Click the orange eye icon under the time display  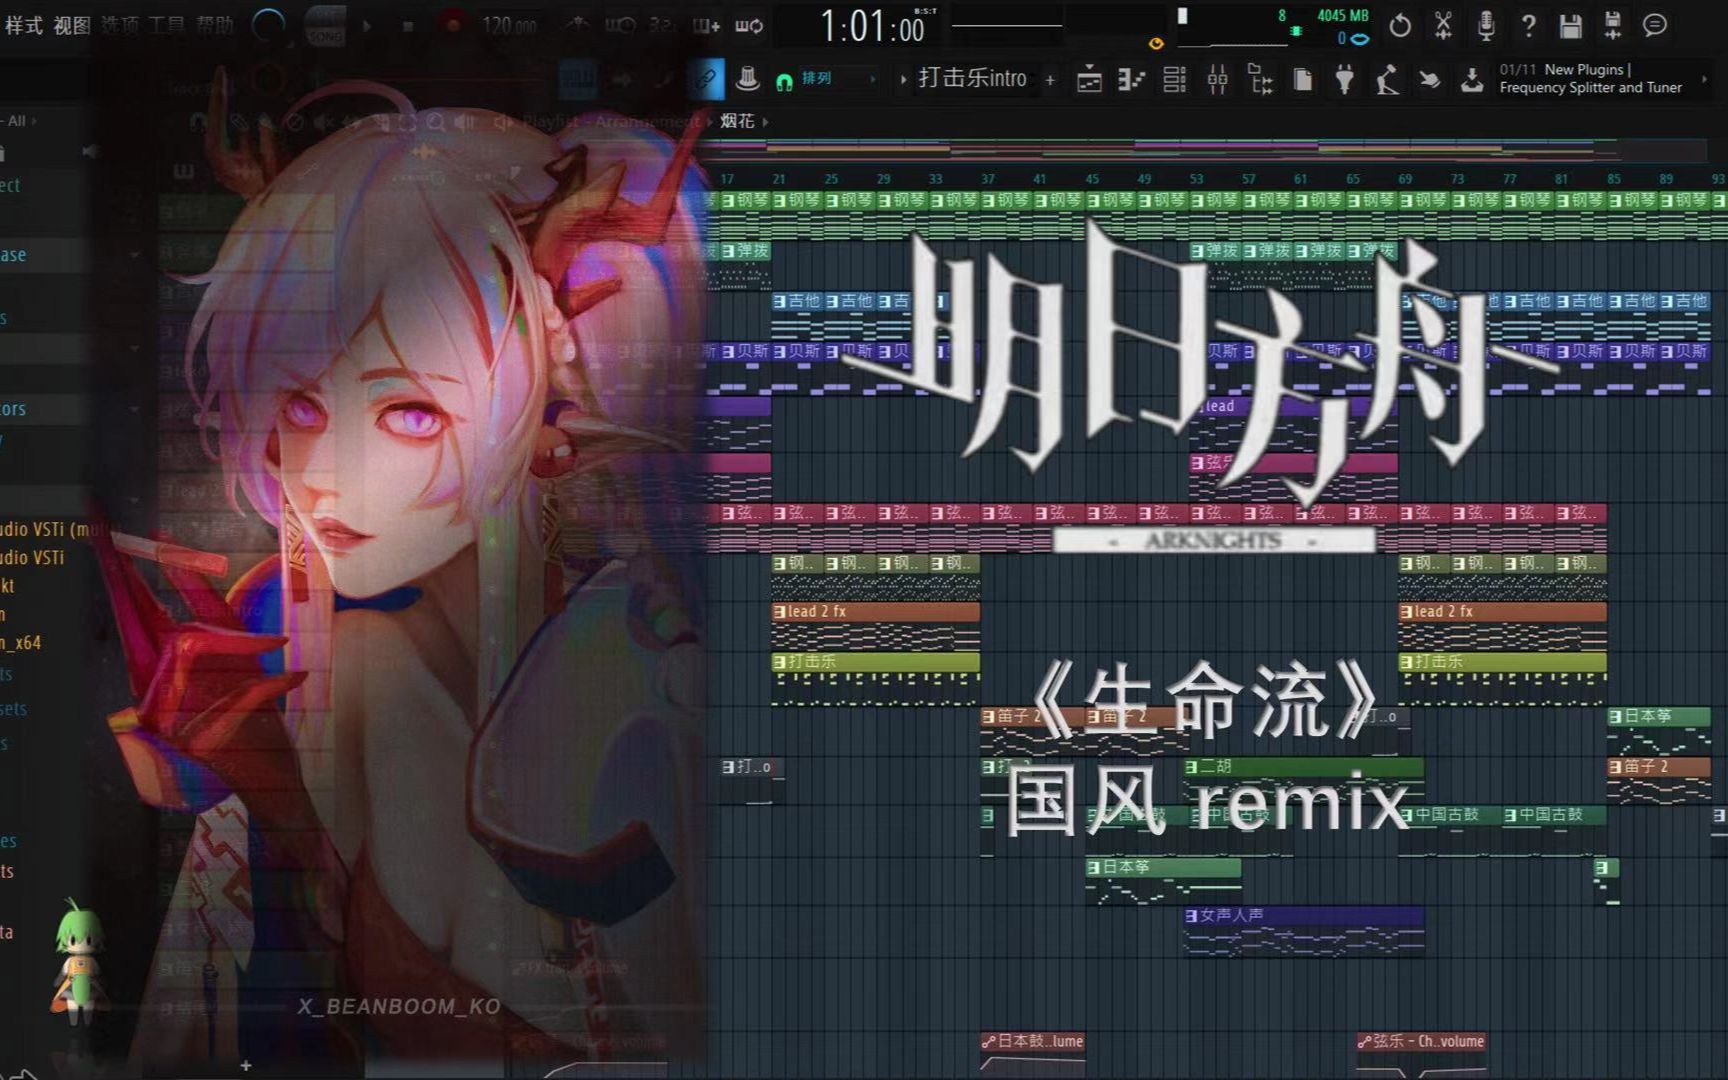pyautogui.click(x=1156, y=44)
